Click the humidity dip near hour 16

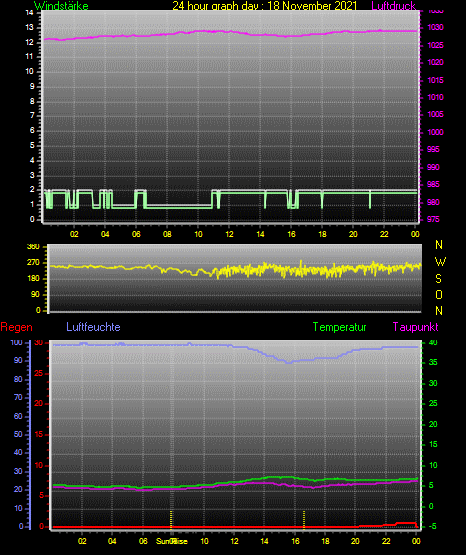point(289,362)
